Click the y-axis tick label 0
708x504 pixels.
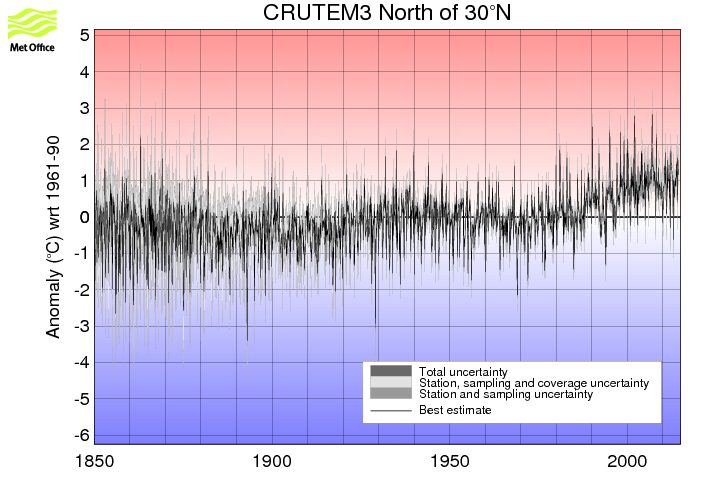coord(84,217)
